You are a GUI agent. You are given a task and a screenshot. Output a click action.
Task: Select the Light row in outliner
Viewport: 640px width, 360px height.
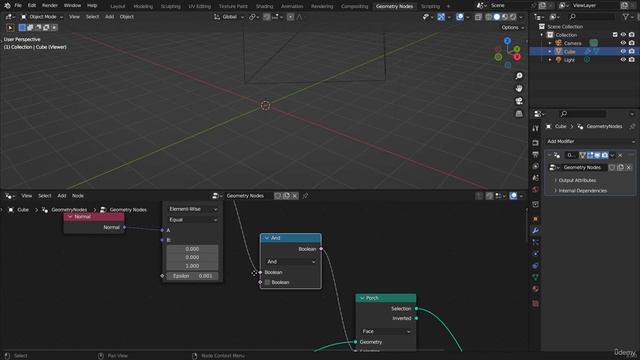point(584,60)
